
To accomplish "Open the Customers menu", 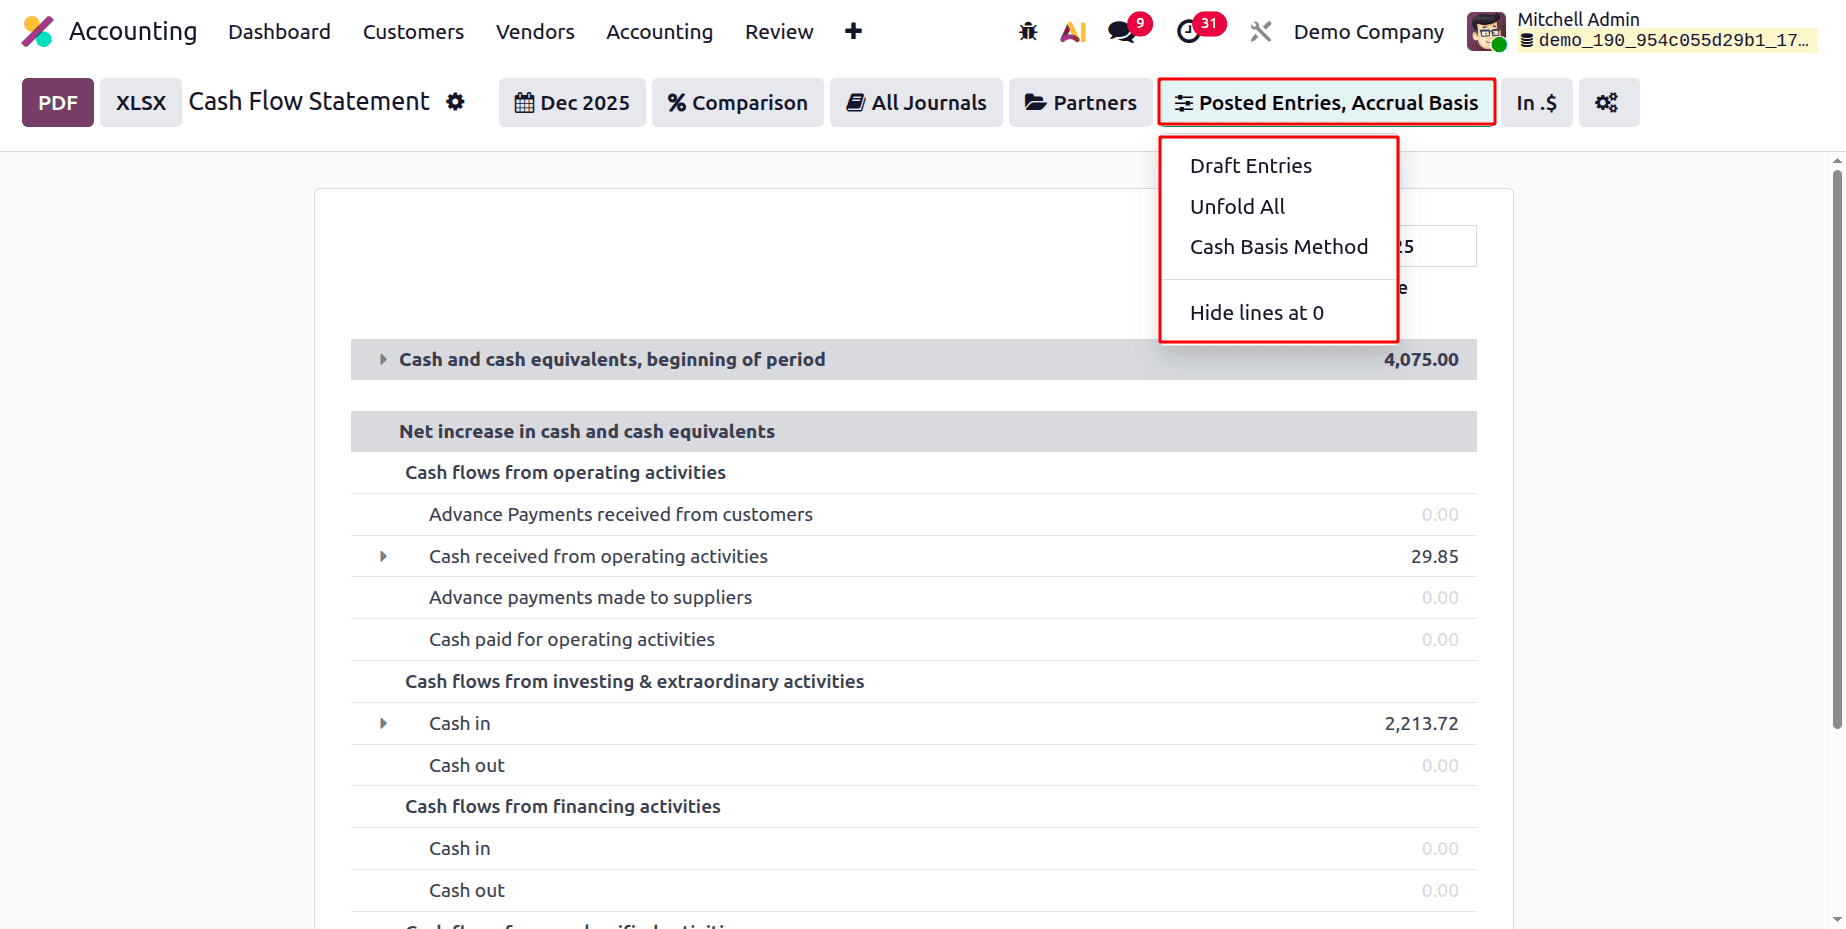I will (x=413, y=31).
